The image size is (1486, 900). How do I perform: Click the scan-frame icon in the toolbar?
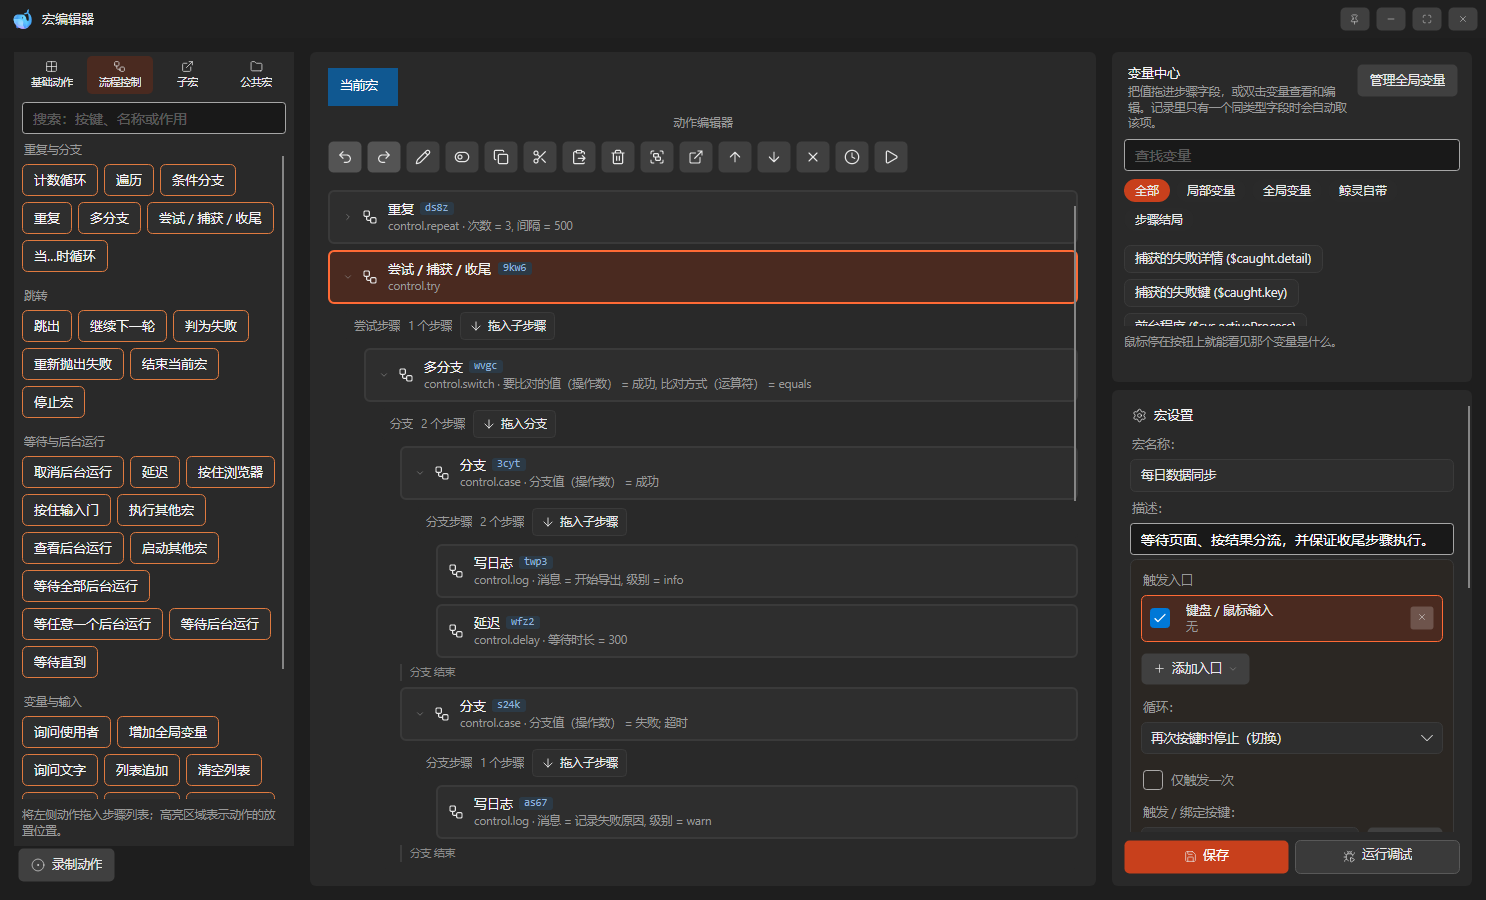click(657, 157)
